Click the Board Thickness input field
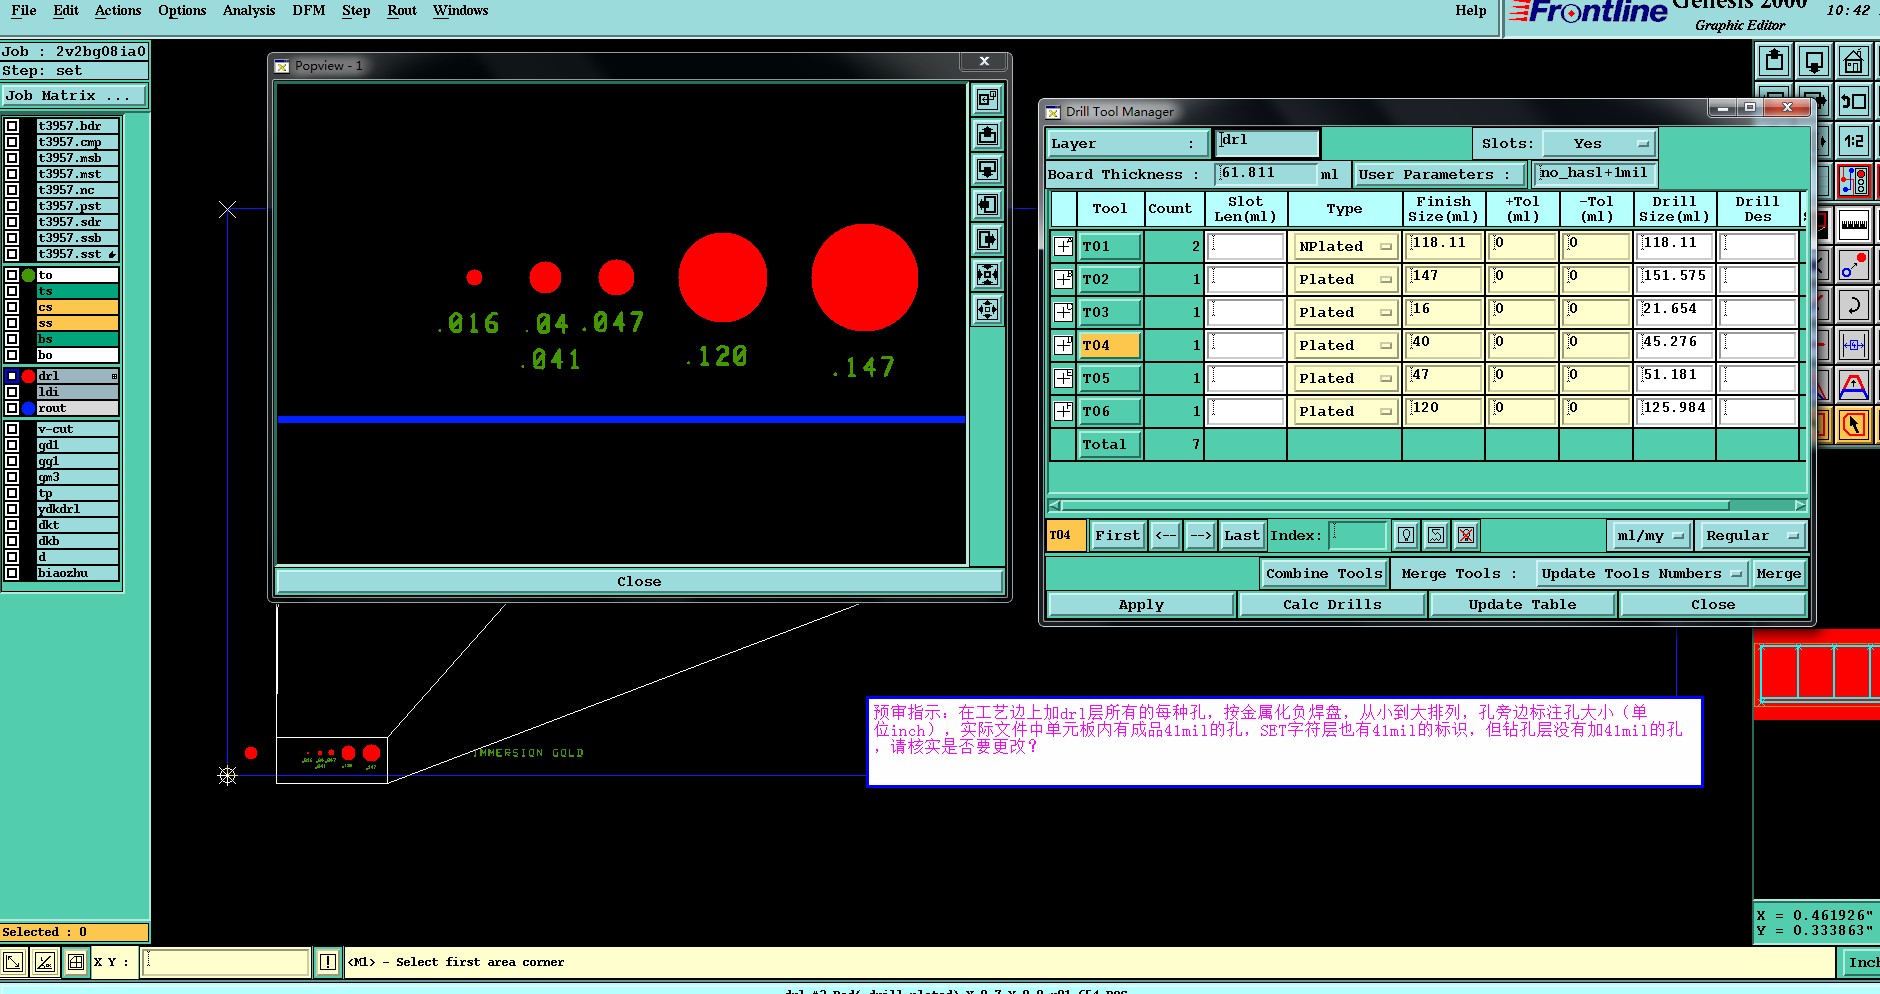The height and width of the screenshot is (994, 1880). tap(1266, 174)
